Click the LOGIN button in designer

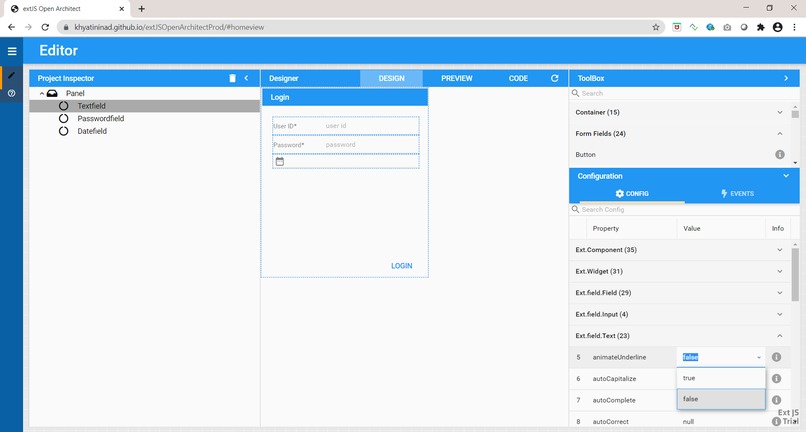[x=401, y=266]
